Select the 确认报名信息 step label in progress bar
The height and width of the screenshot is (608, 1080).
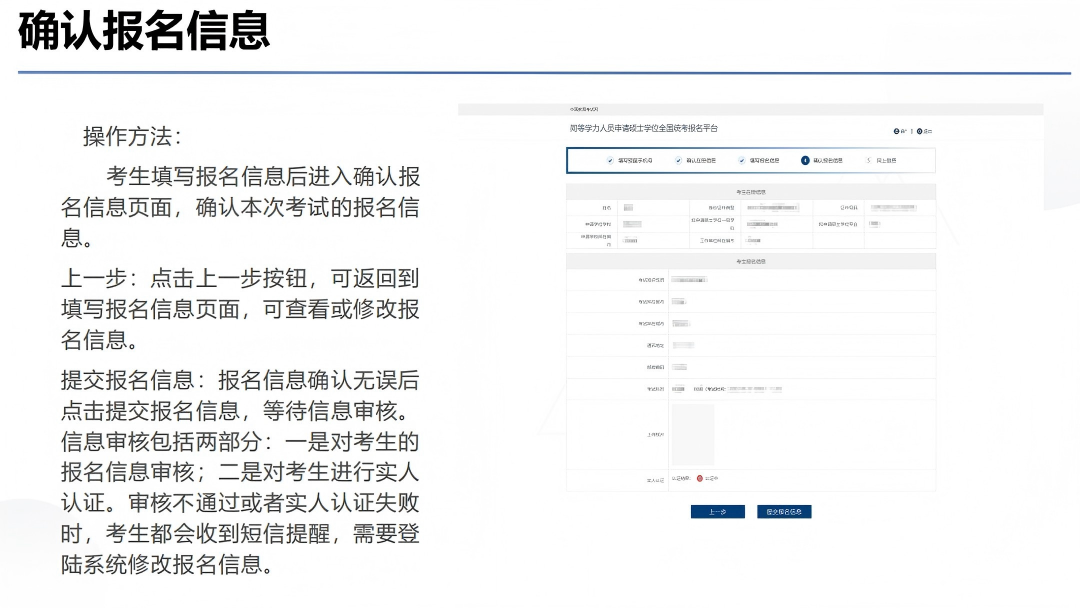coord(828,160)
